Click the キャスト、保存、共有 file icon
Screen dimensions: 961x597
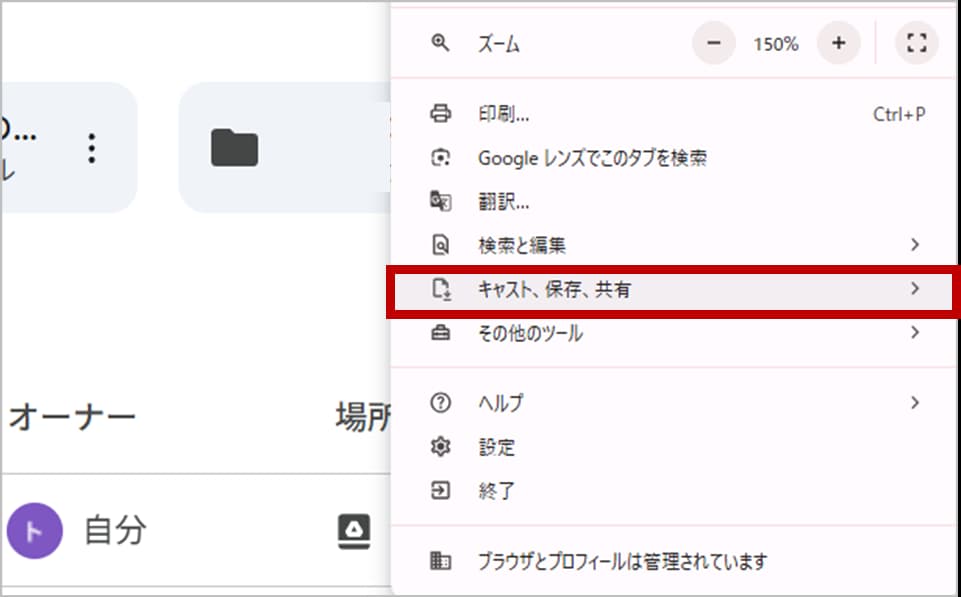pos(440,290)
